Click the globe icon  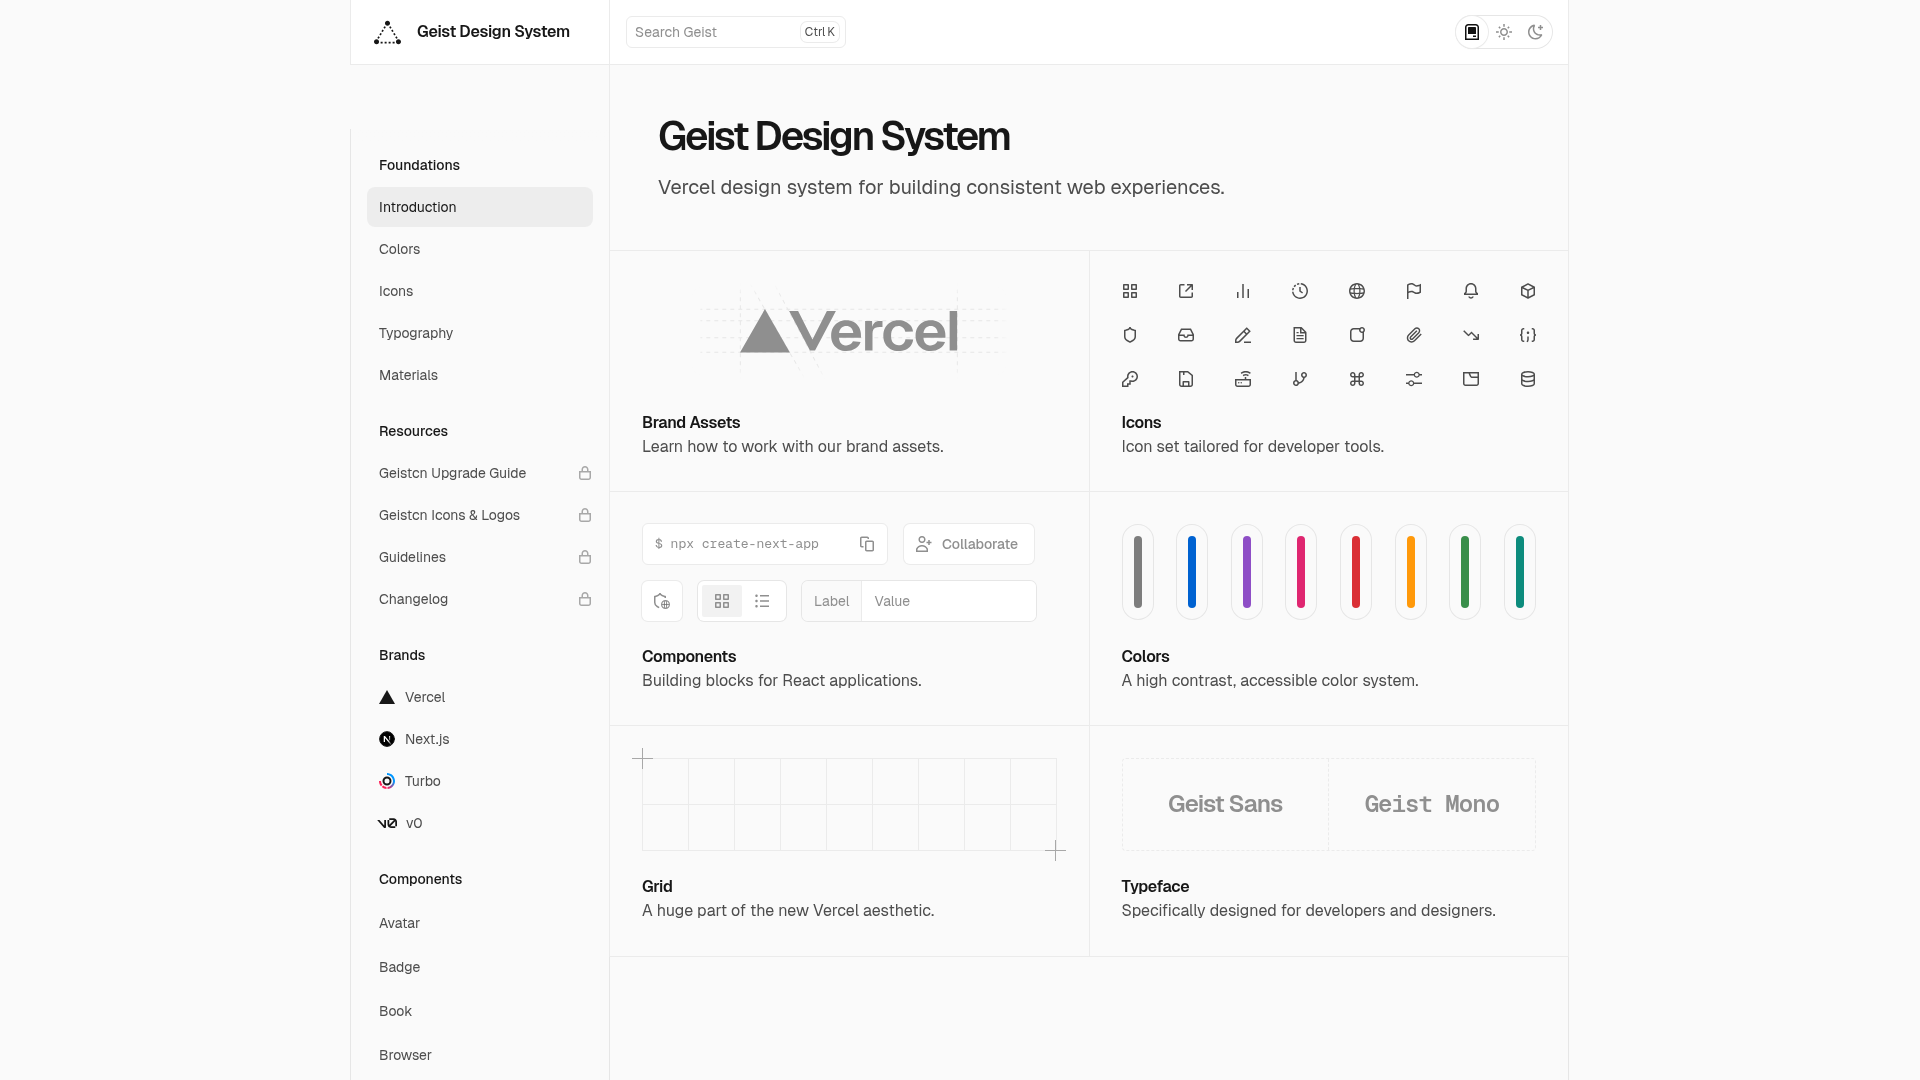click(1357, 291)
